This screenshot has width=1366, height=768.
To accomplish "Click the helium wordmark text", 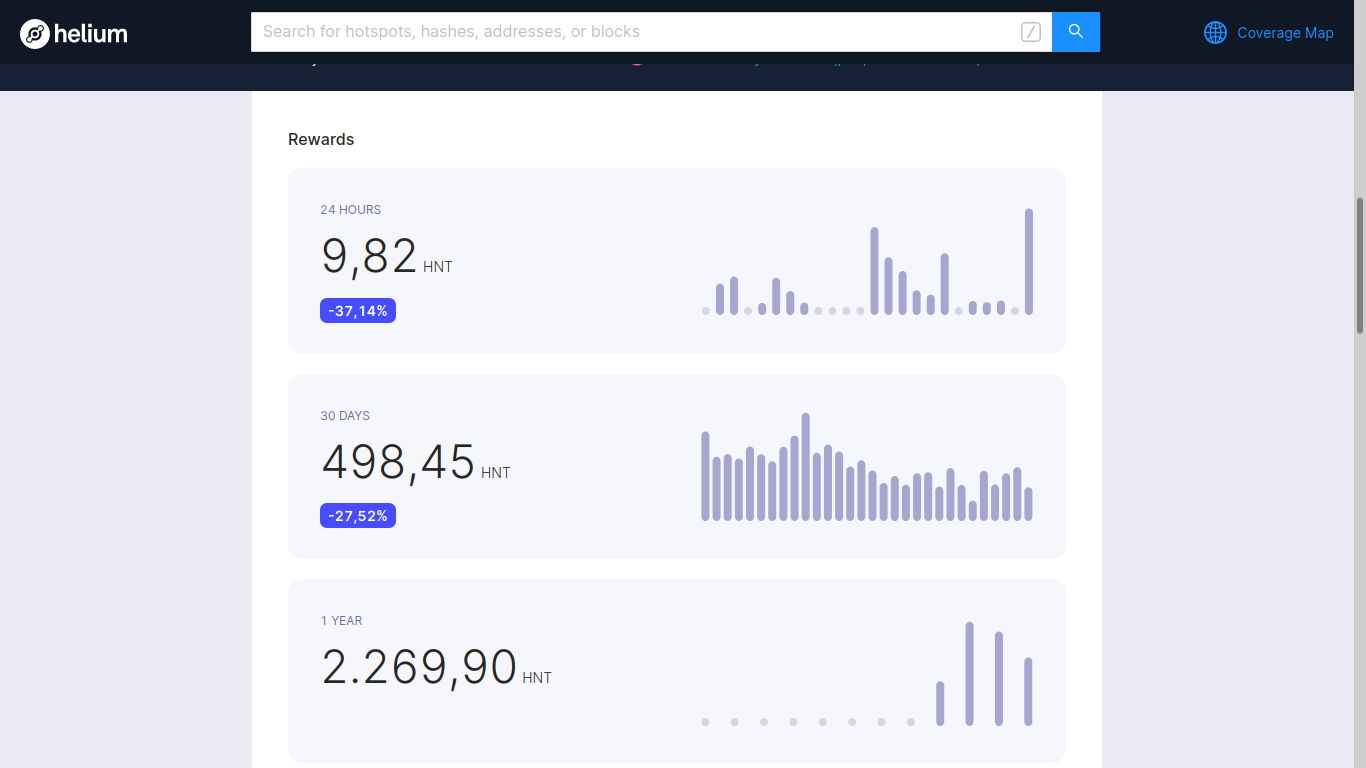I will point(91,34).
